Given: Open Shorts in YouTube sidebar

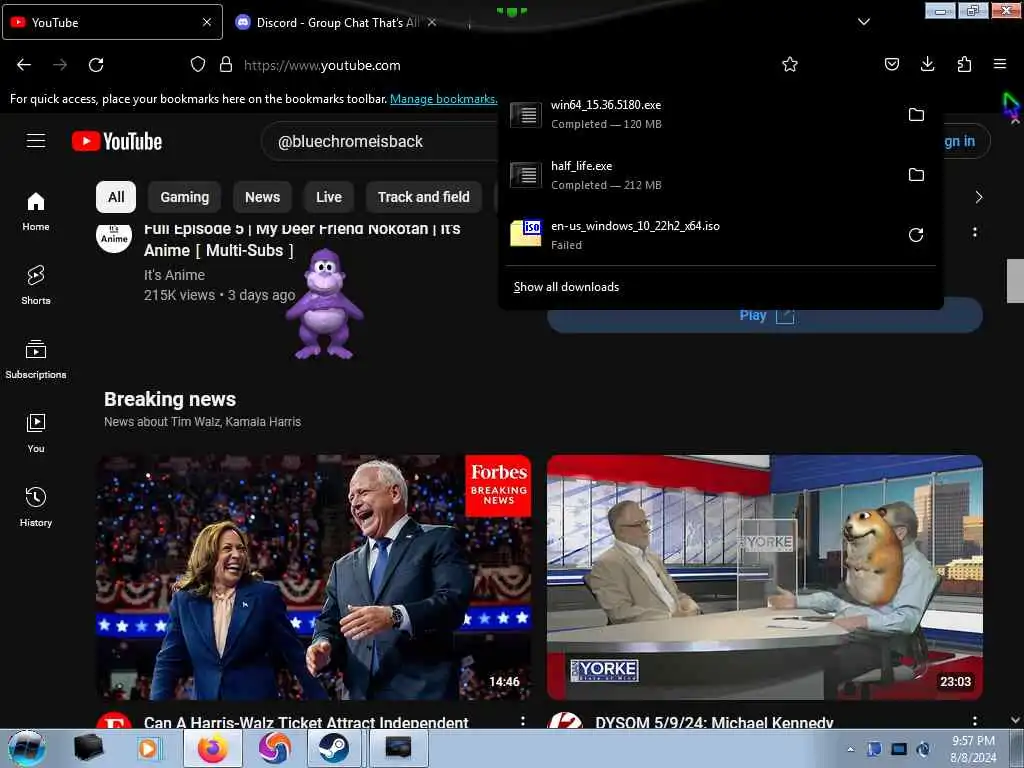Looking at the screenshot, I should point(36,285).
